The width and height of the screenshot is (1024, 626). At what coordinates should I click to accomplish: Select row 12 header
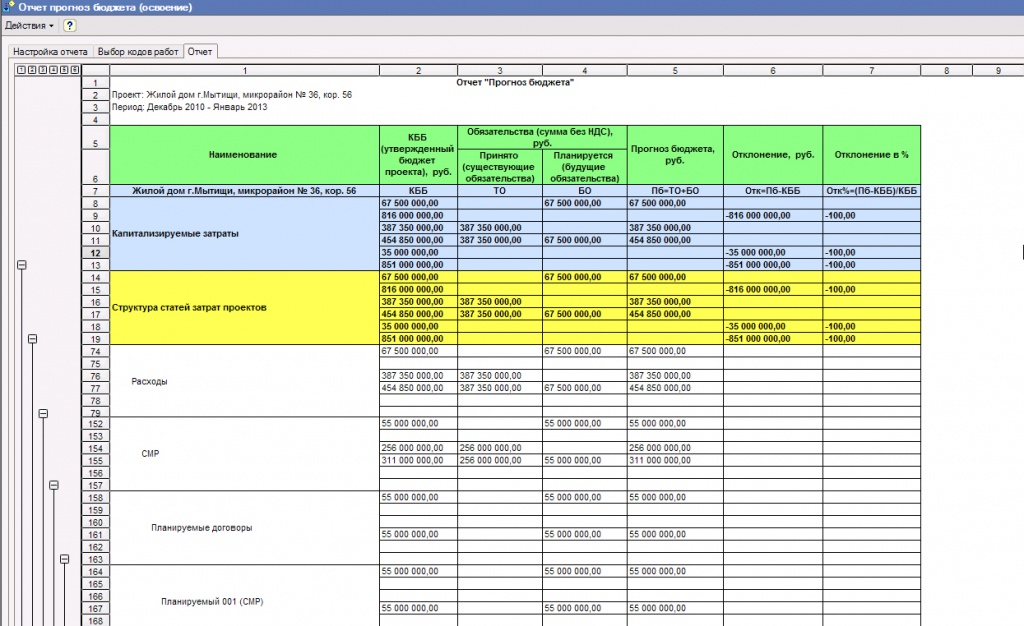[x=95, y=253]
